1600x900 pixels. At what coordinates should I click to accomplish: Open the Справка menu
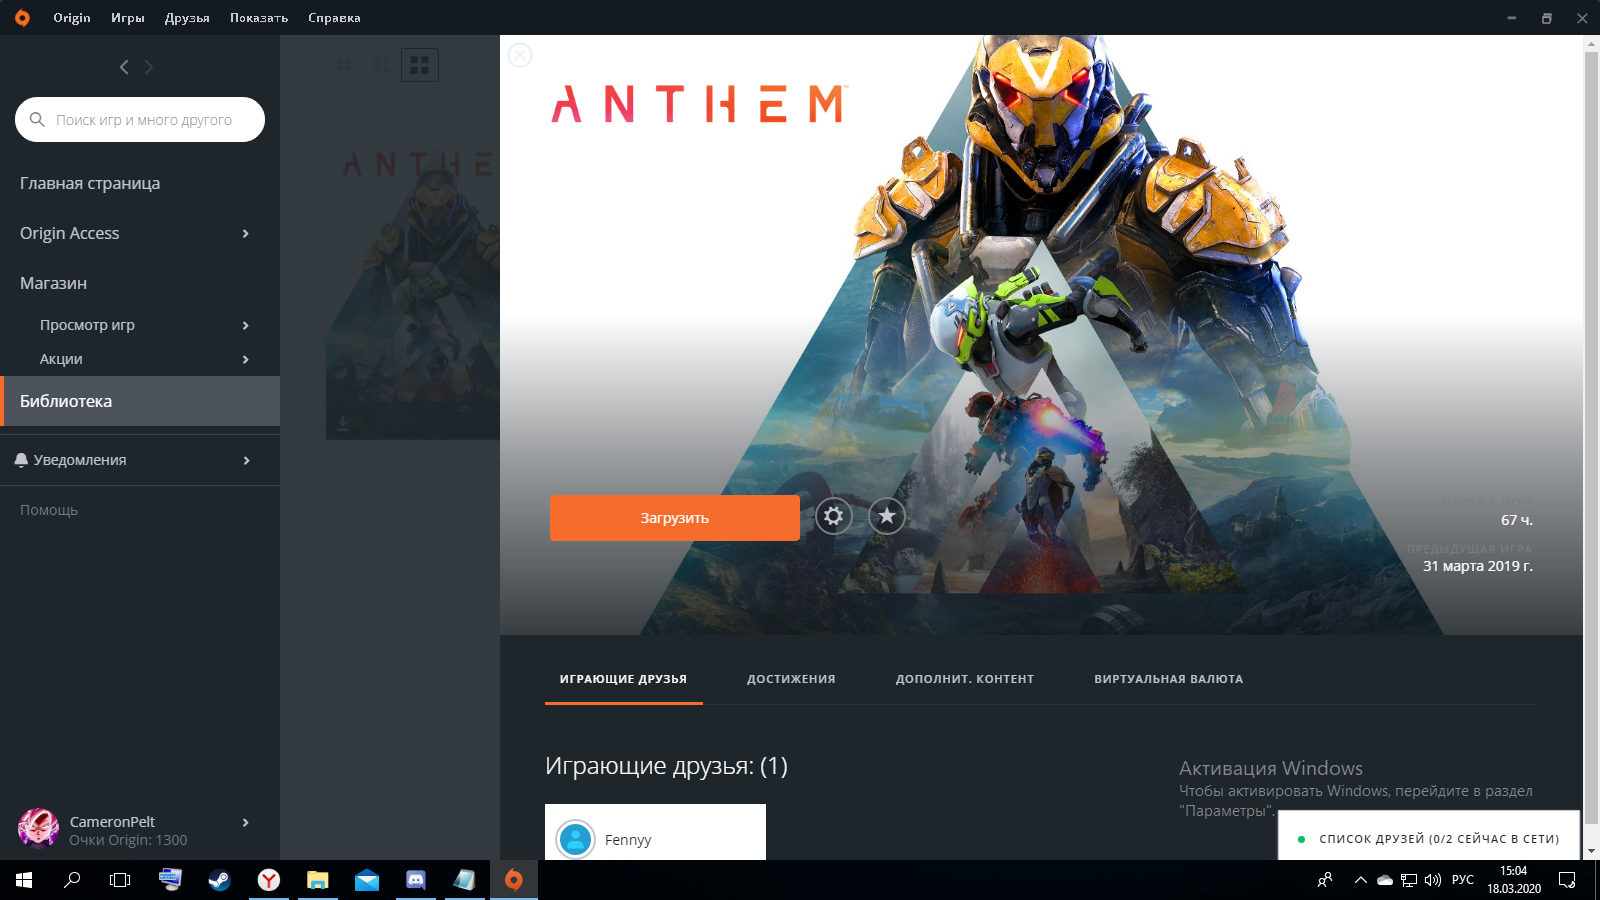tap(334, 18)
